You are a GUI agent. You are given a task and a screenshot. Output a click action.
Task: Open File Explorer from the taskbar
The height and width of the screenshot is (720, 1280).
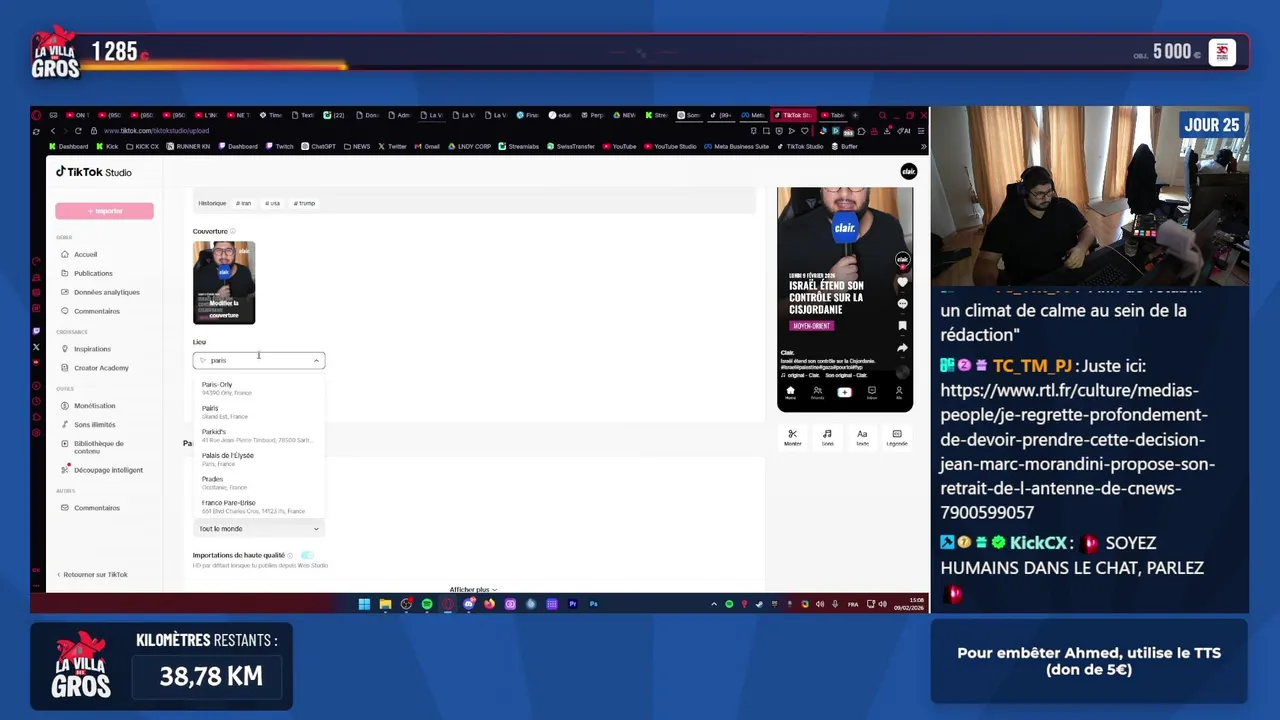pos(385,604)
